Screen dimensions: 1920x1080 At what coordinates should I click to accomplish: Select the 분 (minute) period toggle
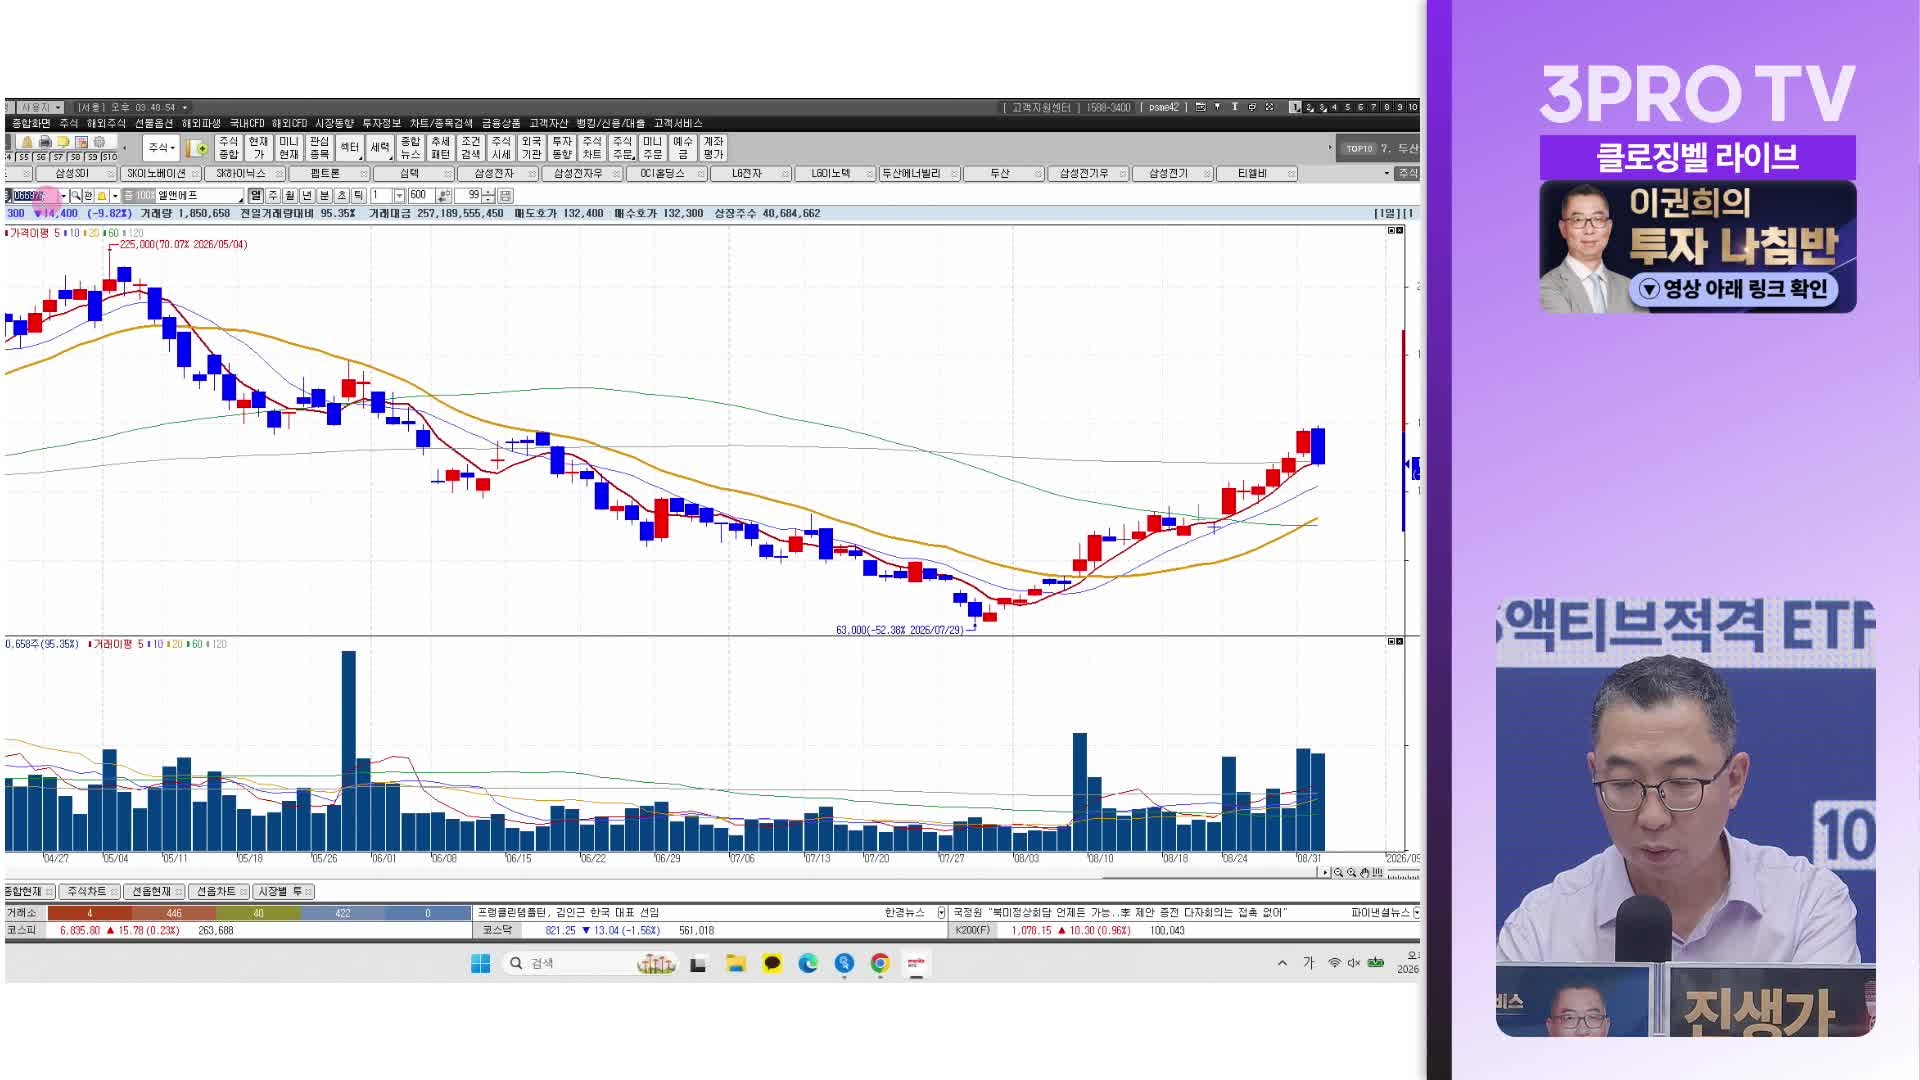324,195
